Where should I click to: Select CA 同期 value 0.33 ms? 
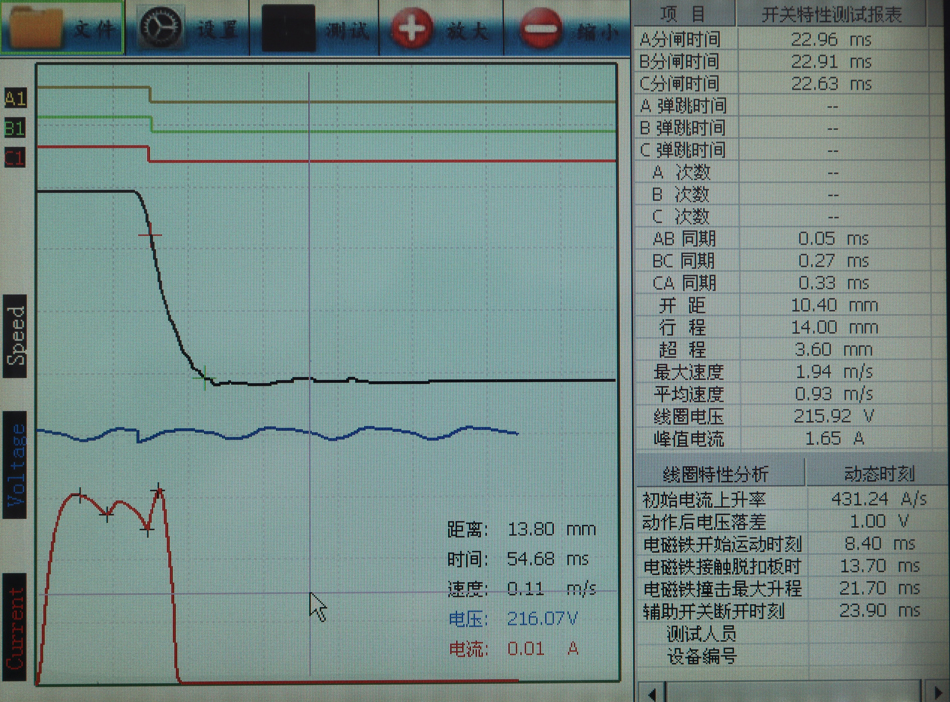pos(833,283)
